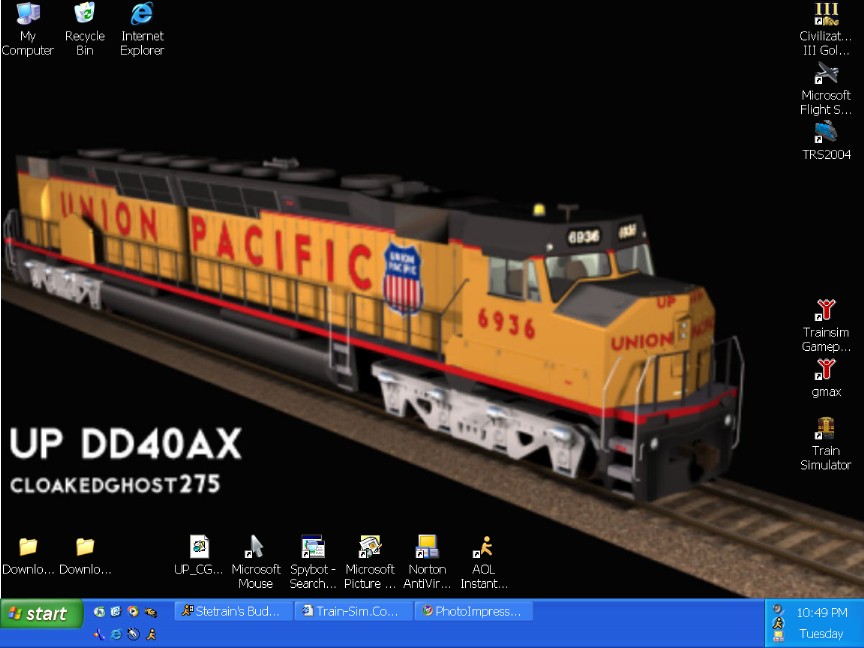Select the Microsoft Picture shortcut

(370, 561)
